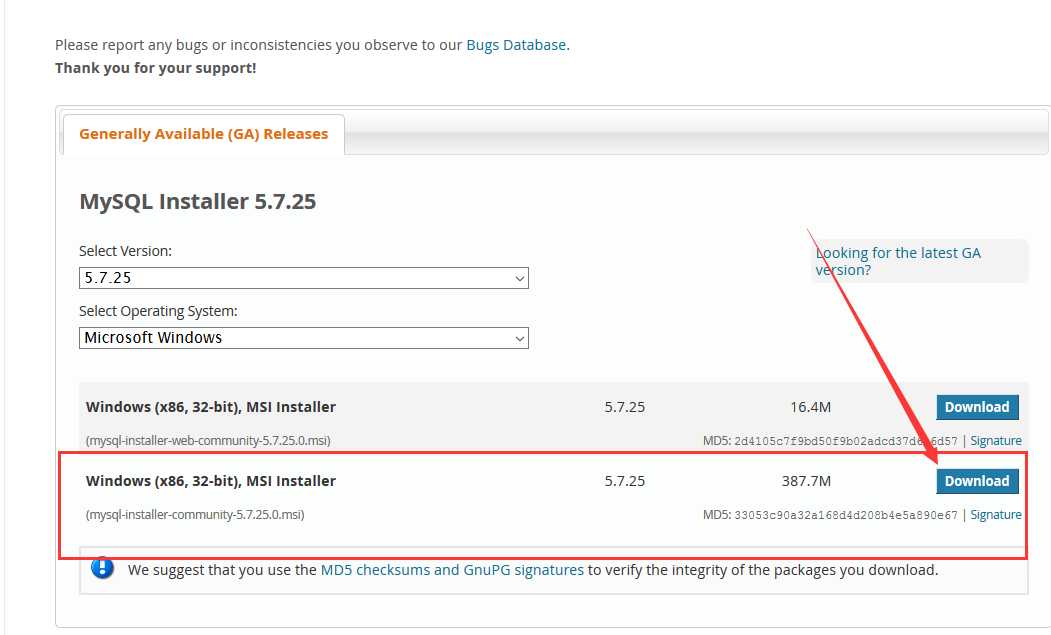The width and height of the screenshot is (1051, 635).
Task: Click the mysql-installer-community-5.7.25.0.msi filename
Action: 195,515
